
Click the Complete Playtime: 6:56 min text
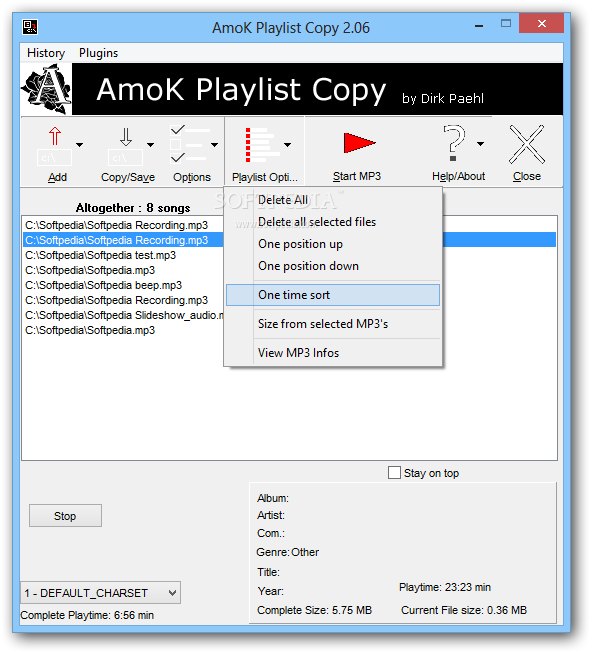(x=87, y=615)
